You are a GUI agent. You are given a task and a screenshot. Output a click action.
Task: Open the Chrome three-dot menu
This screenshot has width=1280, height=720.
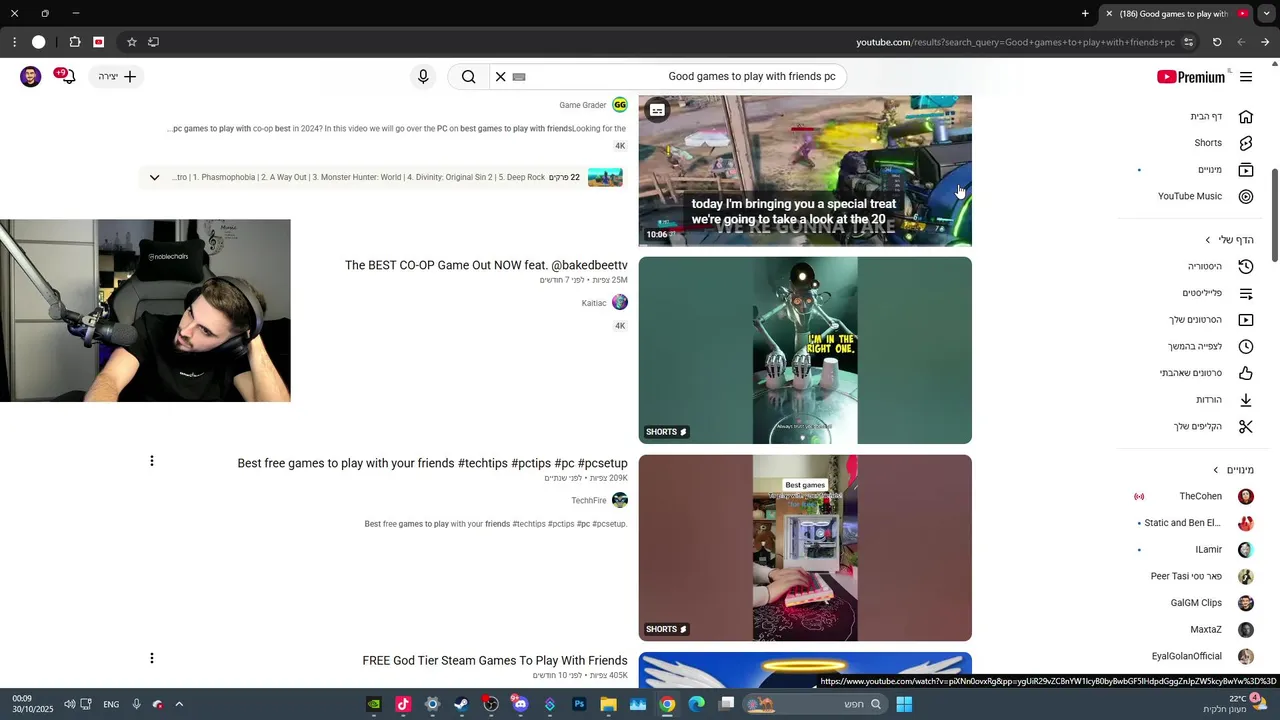coord(14,42)
